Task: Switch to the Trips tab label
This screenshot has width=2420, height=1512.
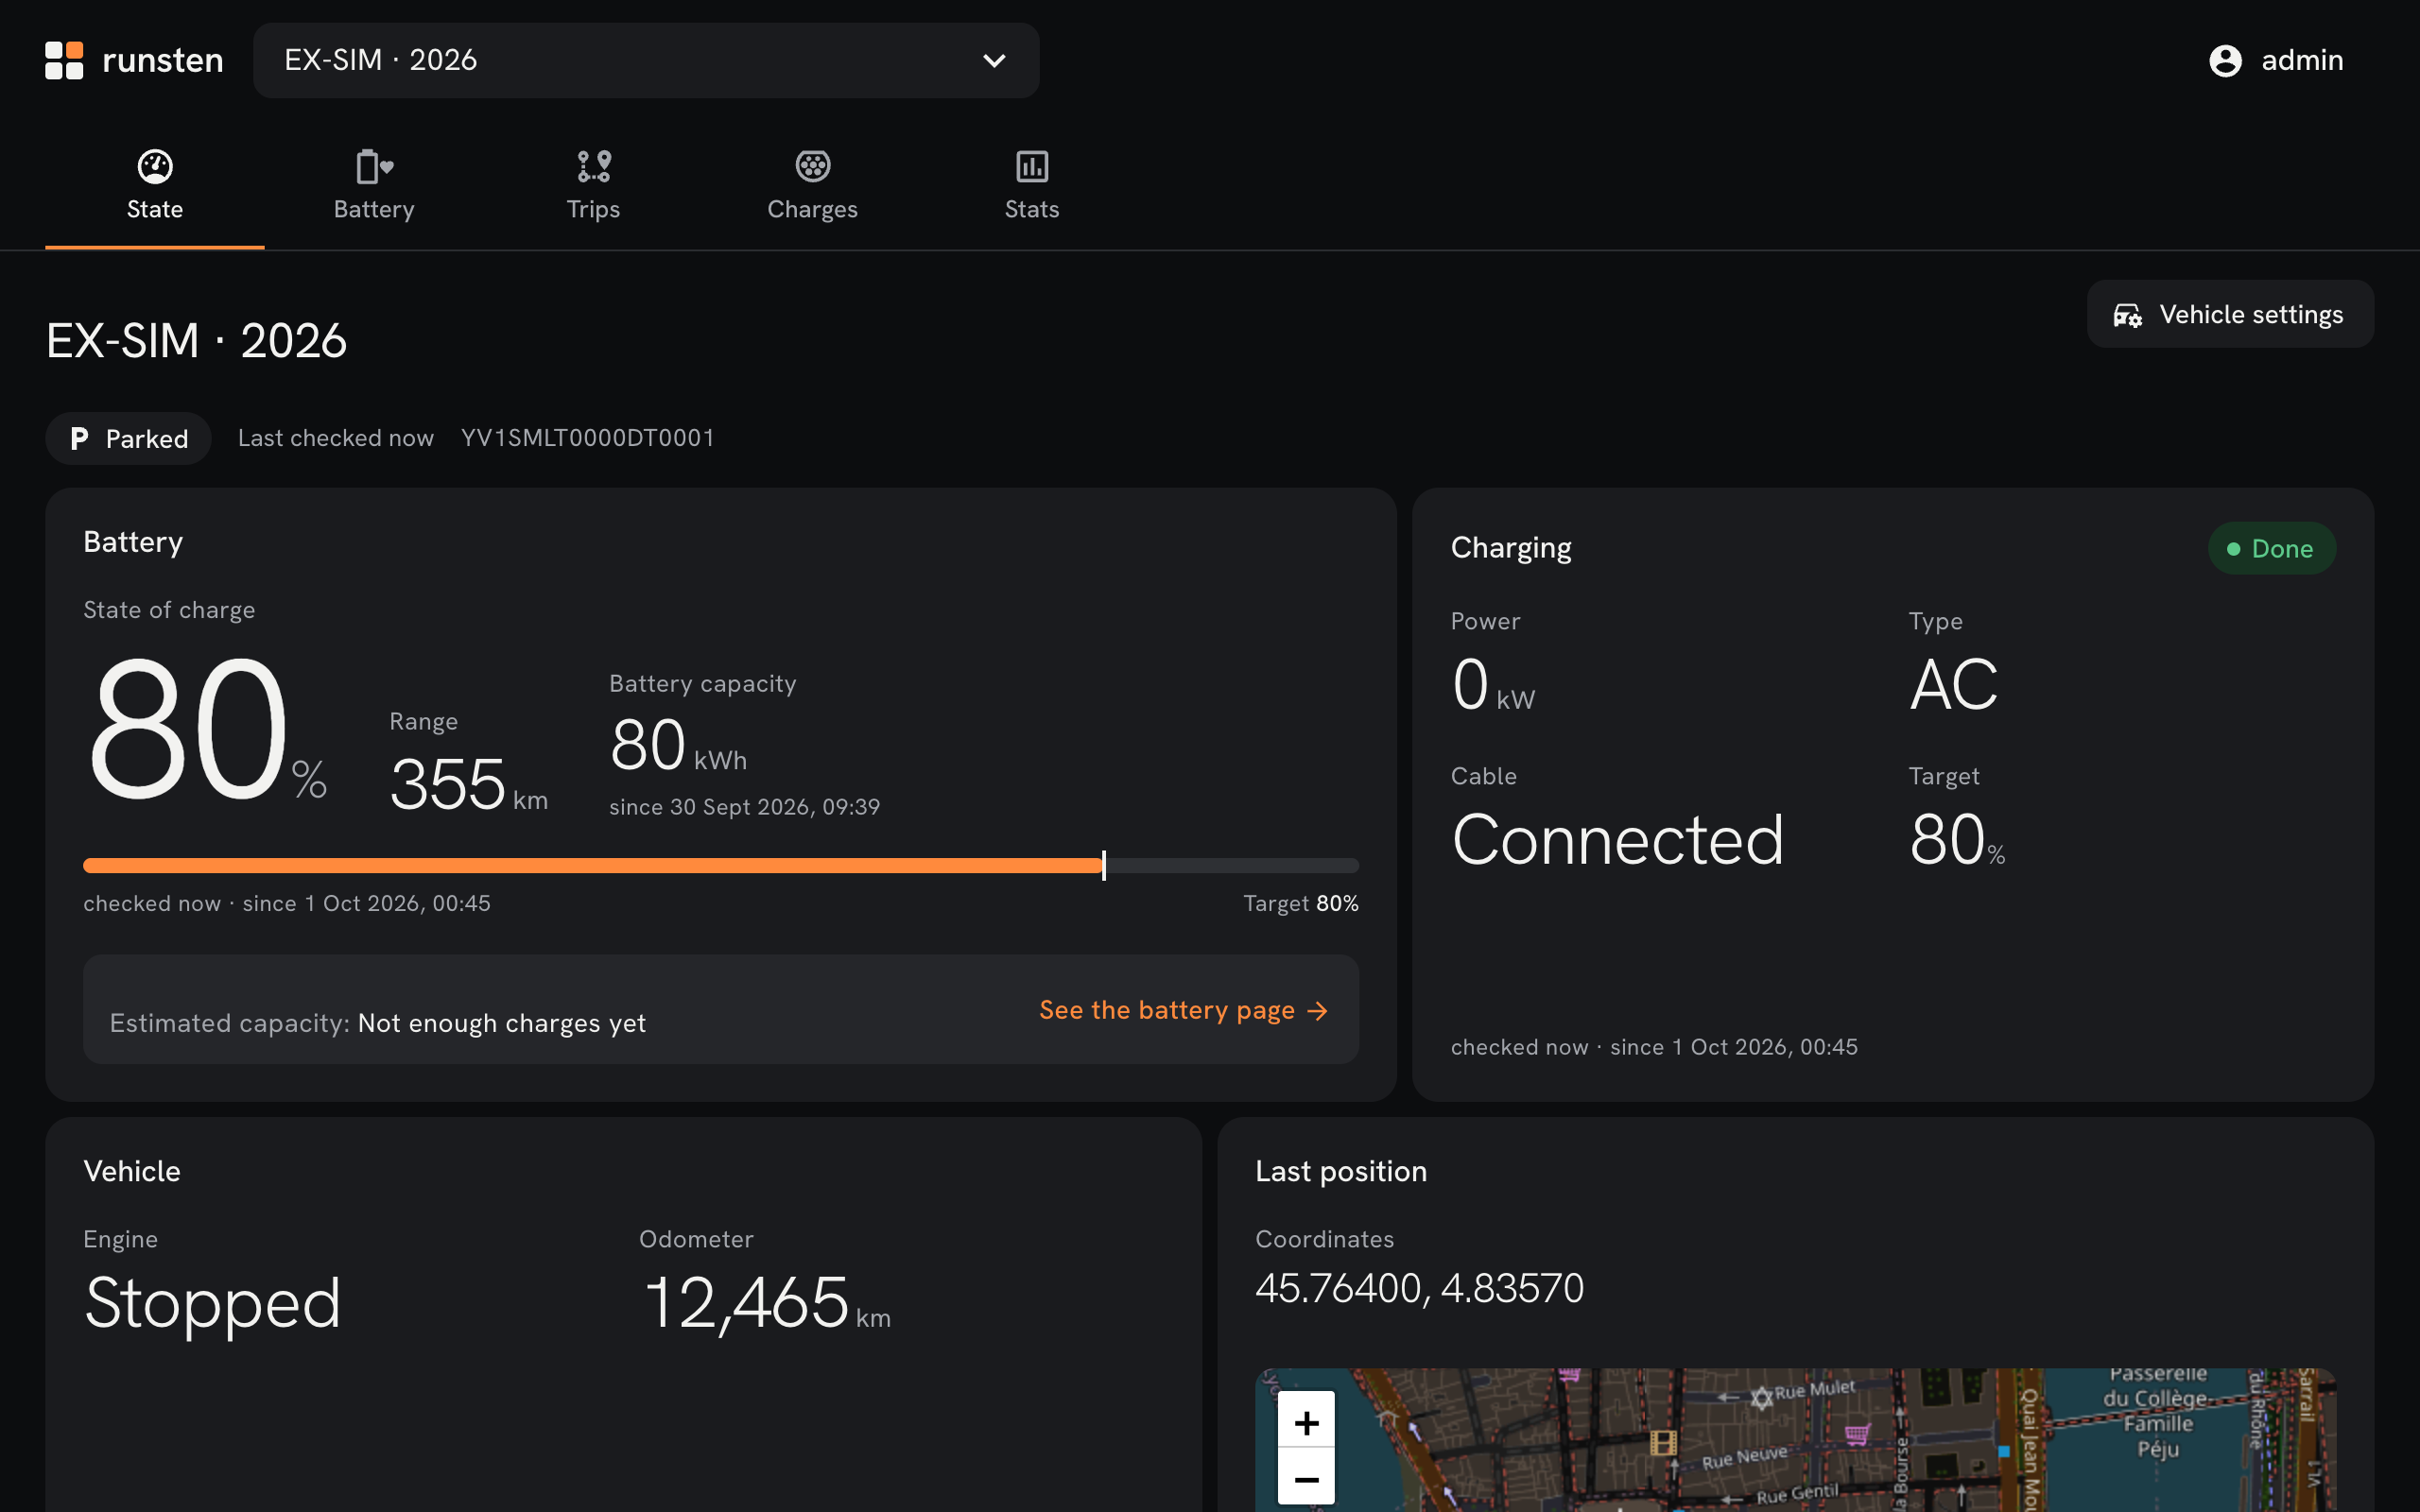Action: point(593,209)
